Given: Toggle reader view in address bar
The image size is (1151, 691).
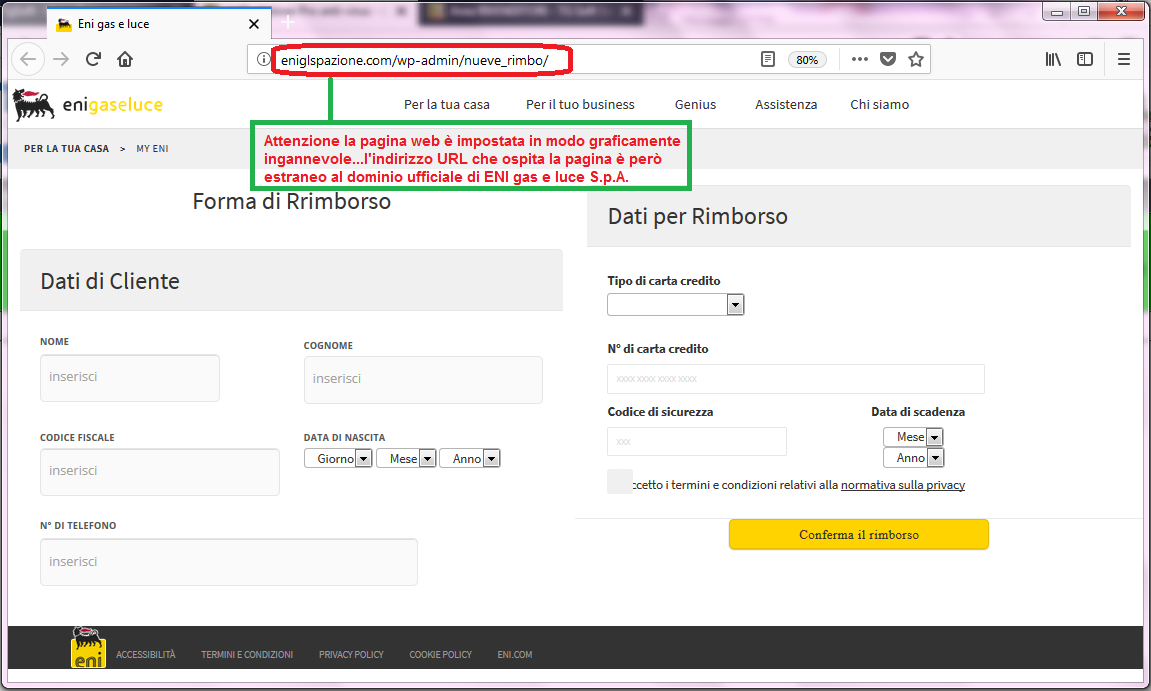Looking at the screenshot, I should [x=768, y=59].
